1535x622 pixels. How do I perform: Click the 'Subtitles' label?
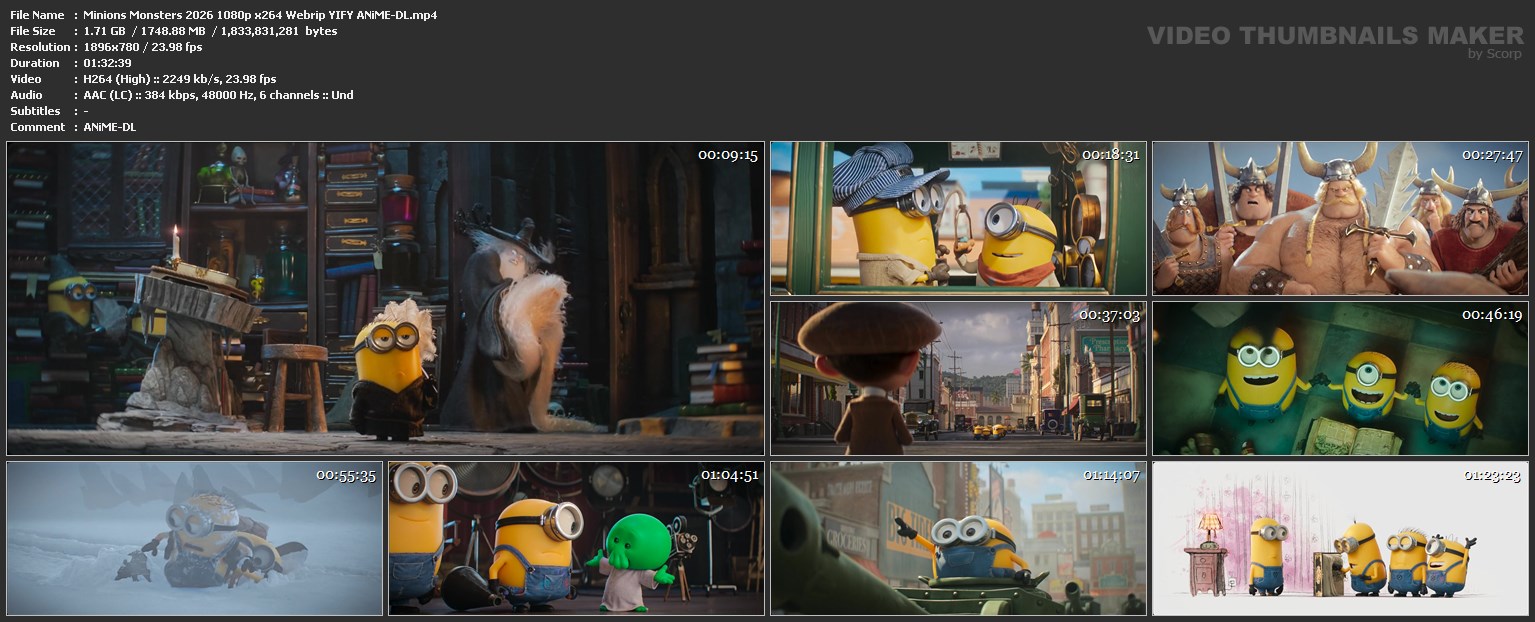pyautogui.click(x=35, y=111)
